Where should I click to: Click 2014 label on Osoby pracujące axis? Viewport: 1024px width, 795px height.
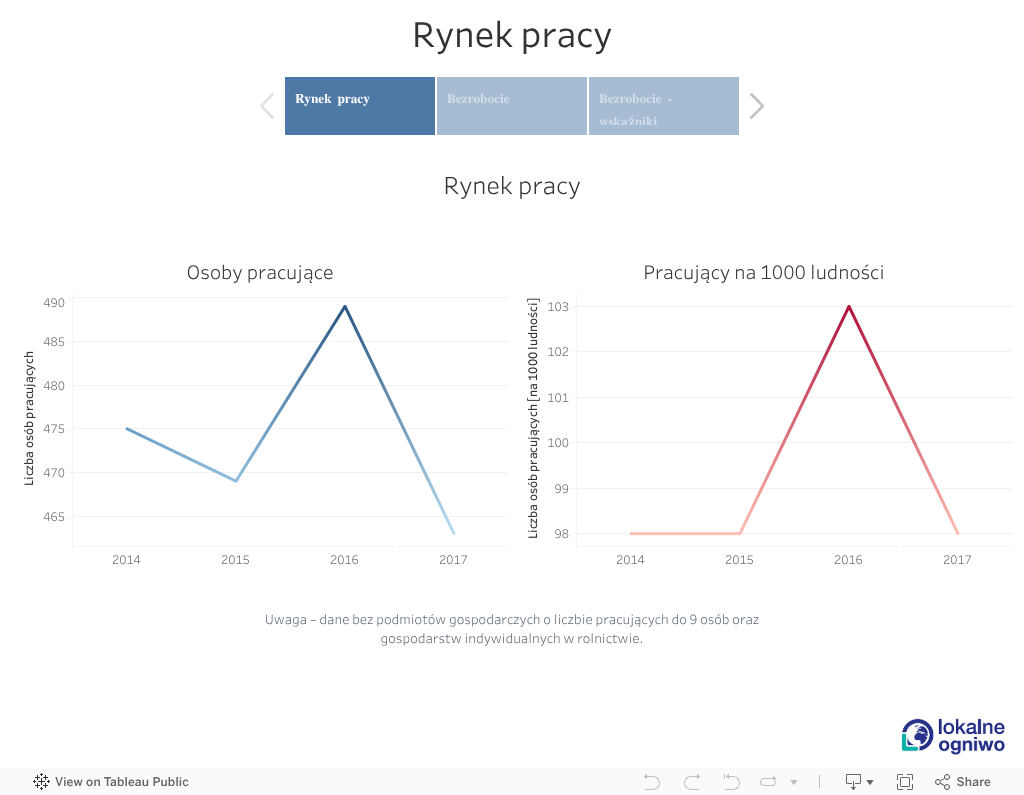[126, 559]
